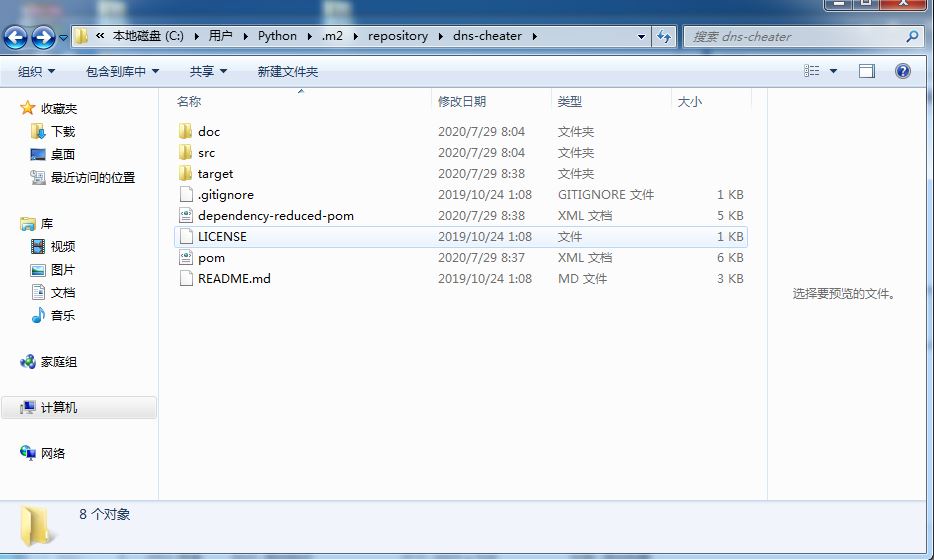Open address bar history dropdown arrow

click(641, 36)
